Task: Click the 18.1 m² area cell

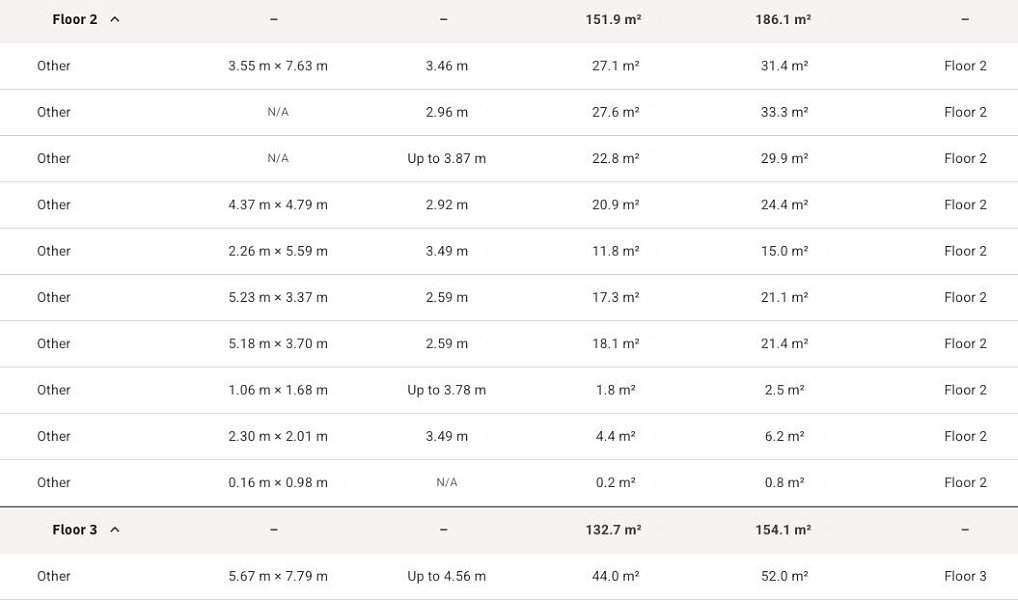Action: click(x=615, y=344)
